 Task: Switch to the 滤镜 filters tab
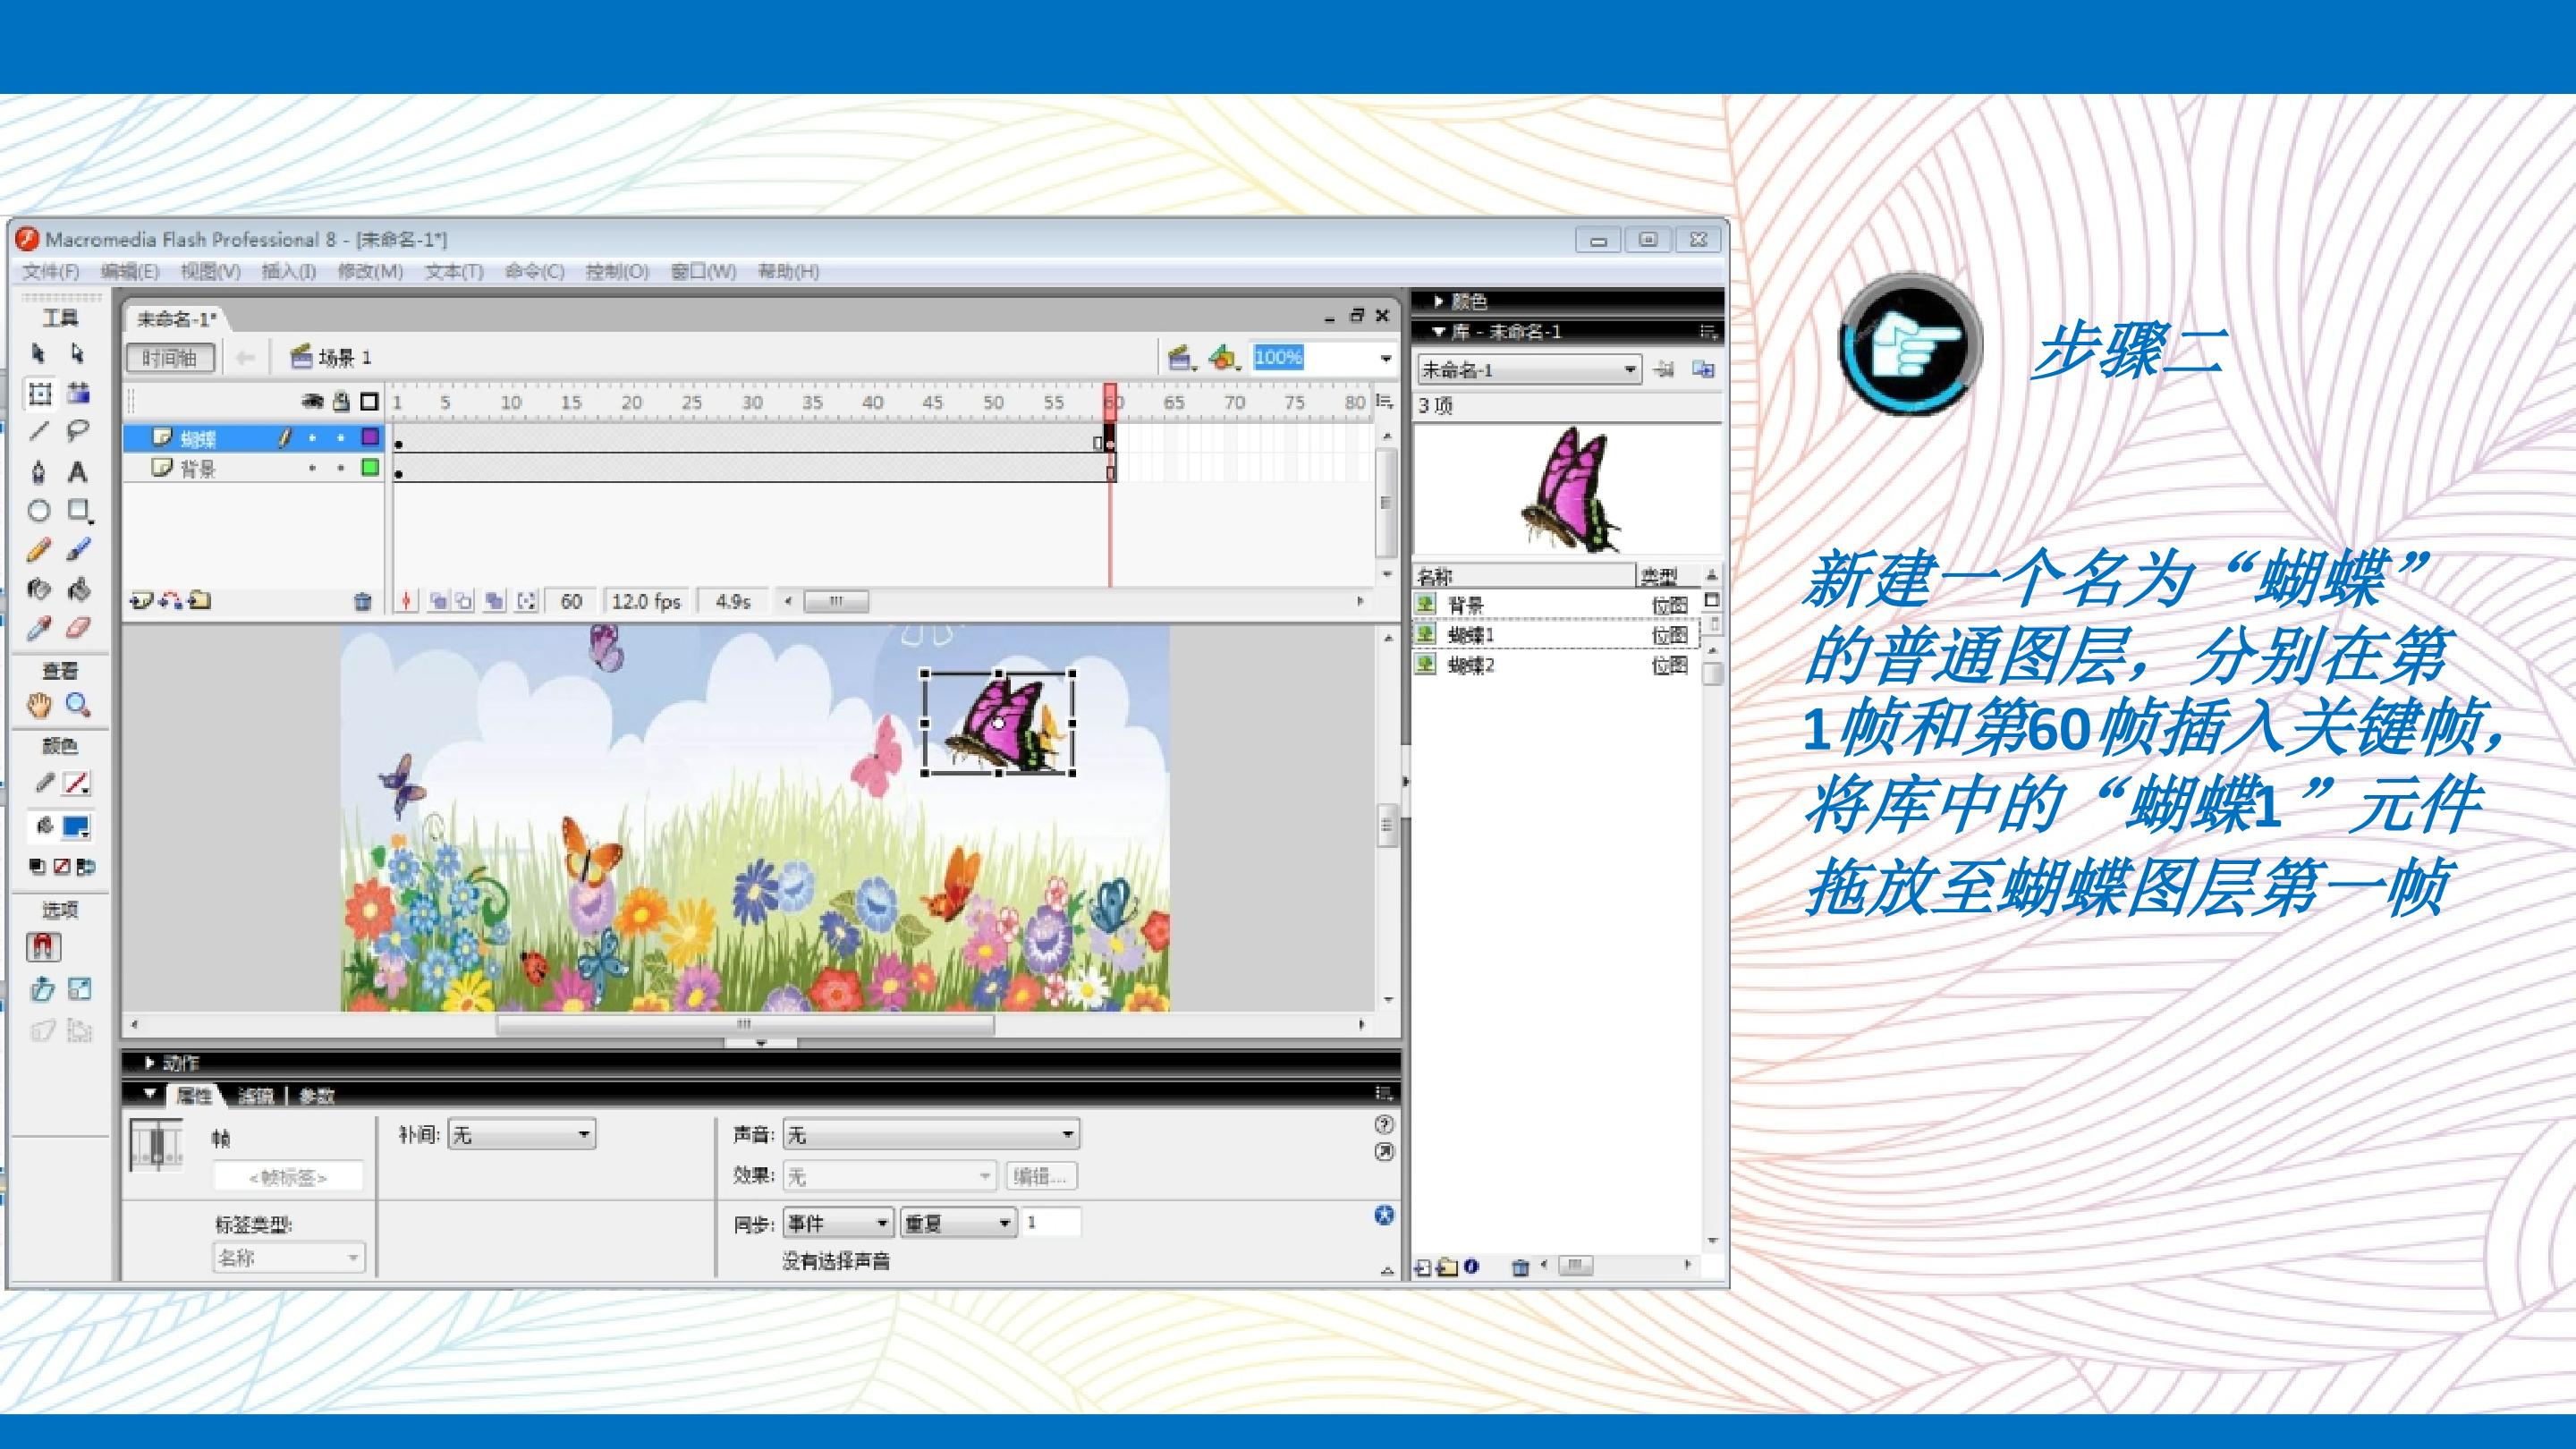[x=255, y=1096]
